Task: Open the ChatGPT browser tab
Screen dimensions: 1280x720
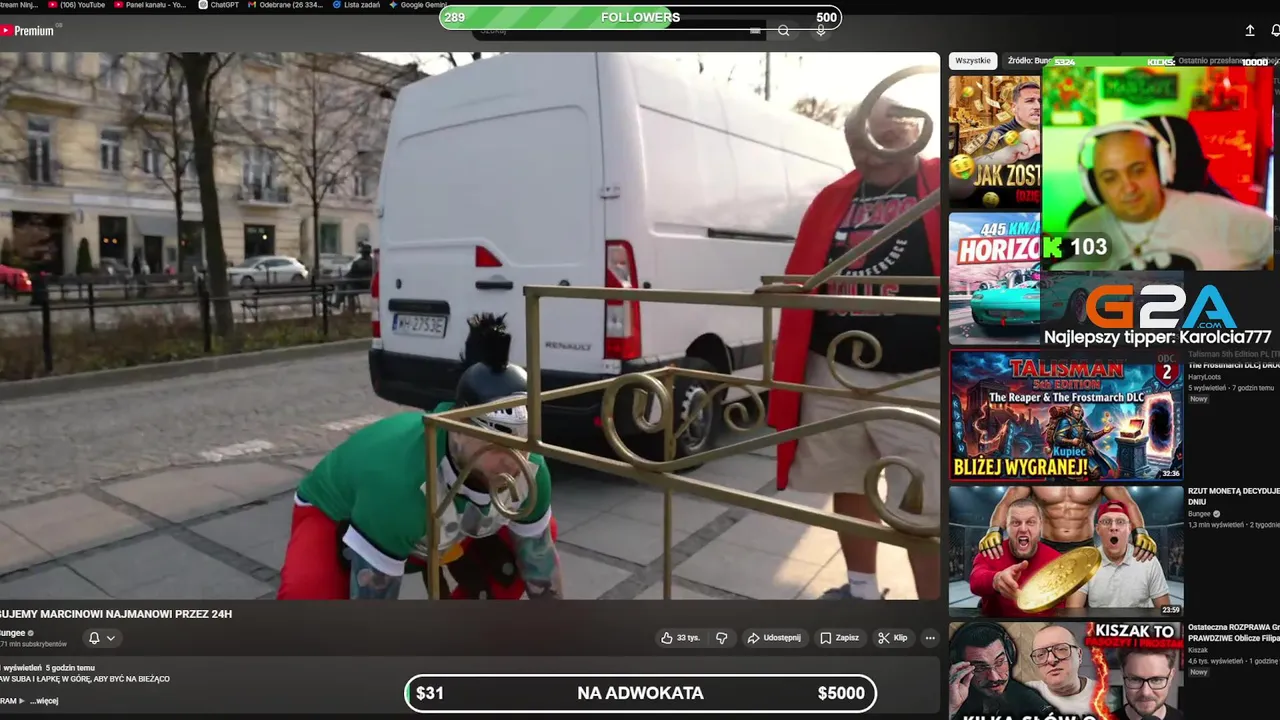Action: tap(218, 5)
